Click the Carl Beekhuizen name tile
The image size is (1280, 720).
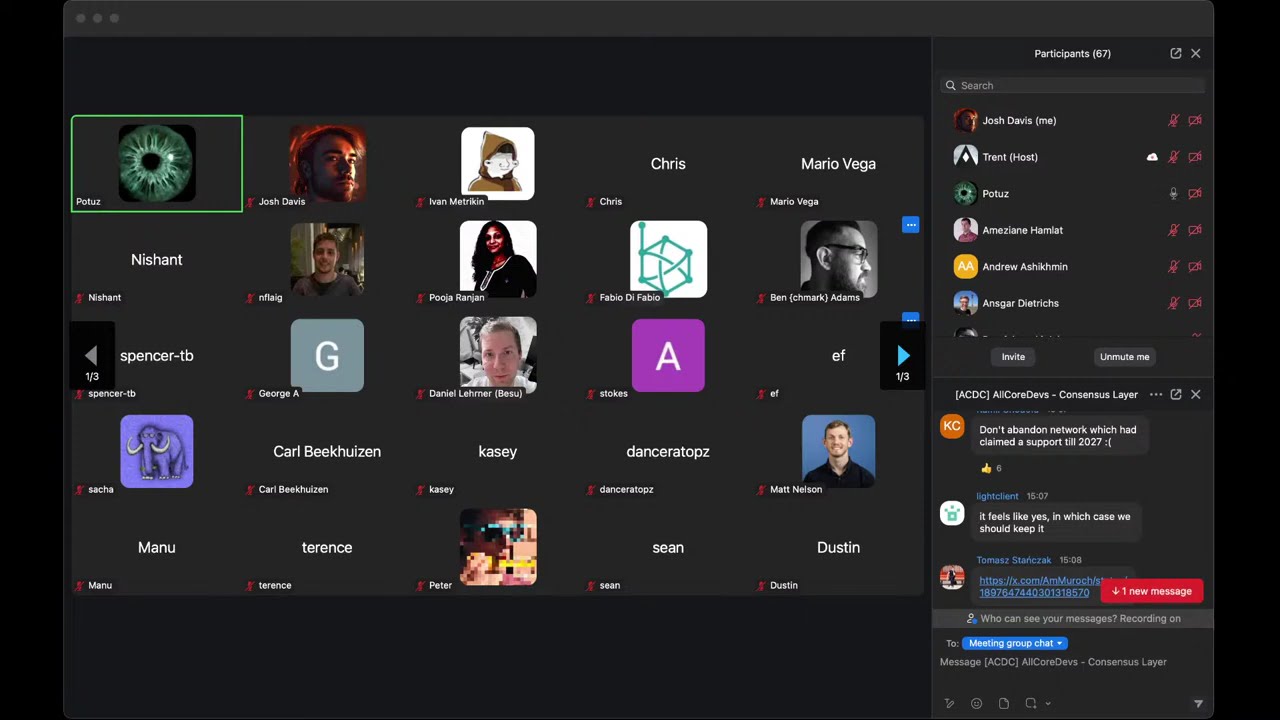click(x=327, y=452)
